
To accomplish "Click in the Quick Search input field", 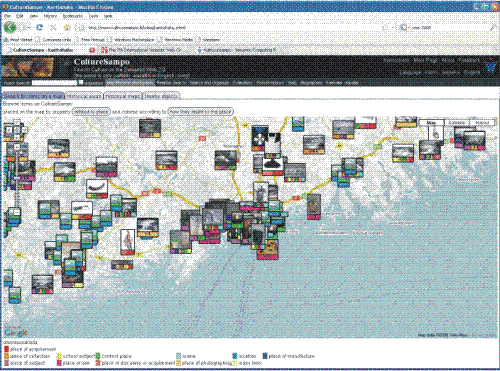I will 54,83.
